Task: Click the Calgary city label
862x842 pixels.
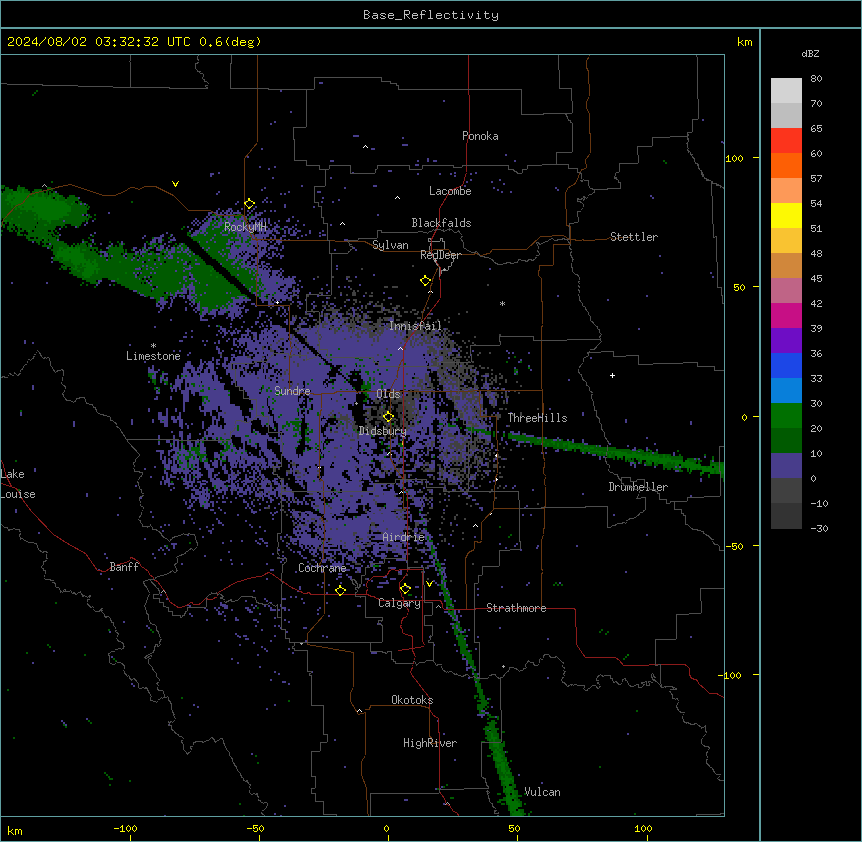Action: [x=399, y=603]
